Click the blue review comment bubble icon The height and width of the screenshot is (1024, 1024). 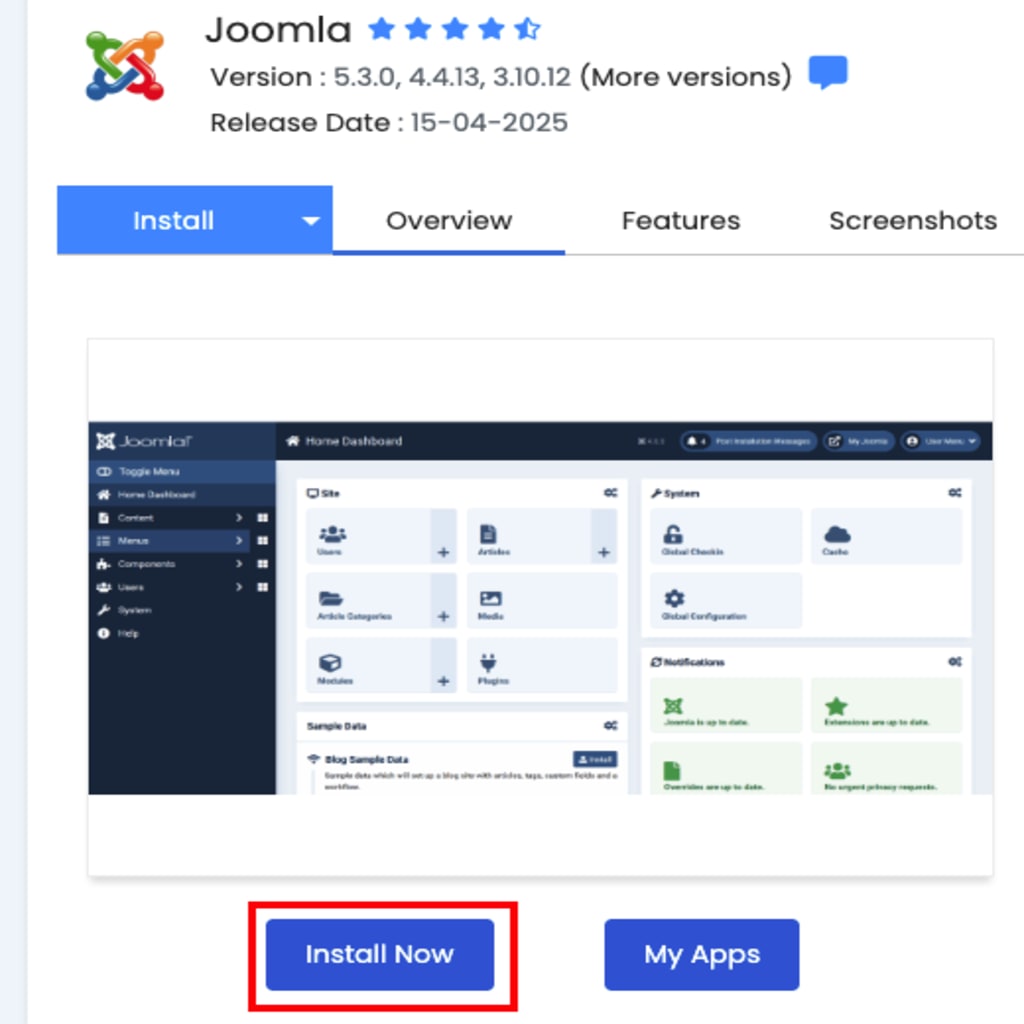pos(827,72)
